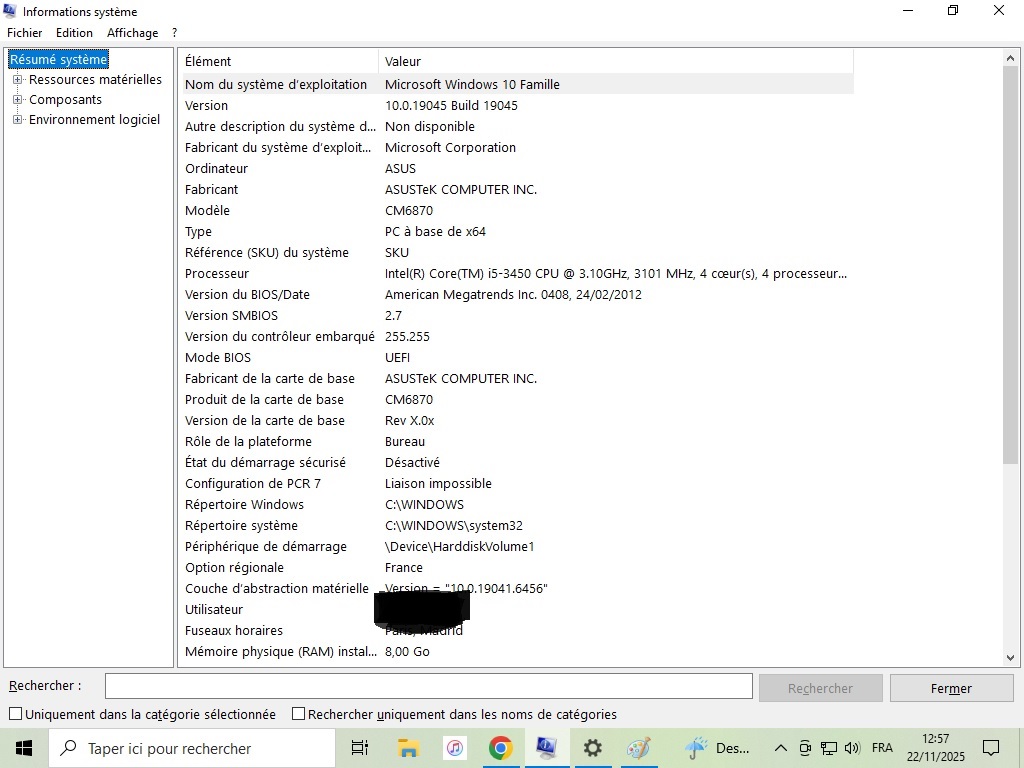Image resolution: width=1024 pixels, height=768 pixels.
Task: Launch iTunes from the taskbar
Action: (455, 748)
